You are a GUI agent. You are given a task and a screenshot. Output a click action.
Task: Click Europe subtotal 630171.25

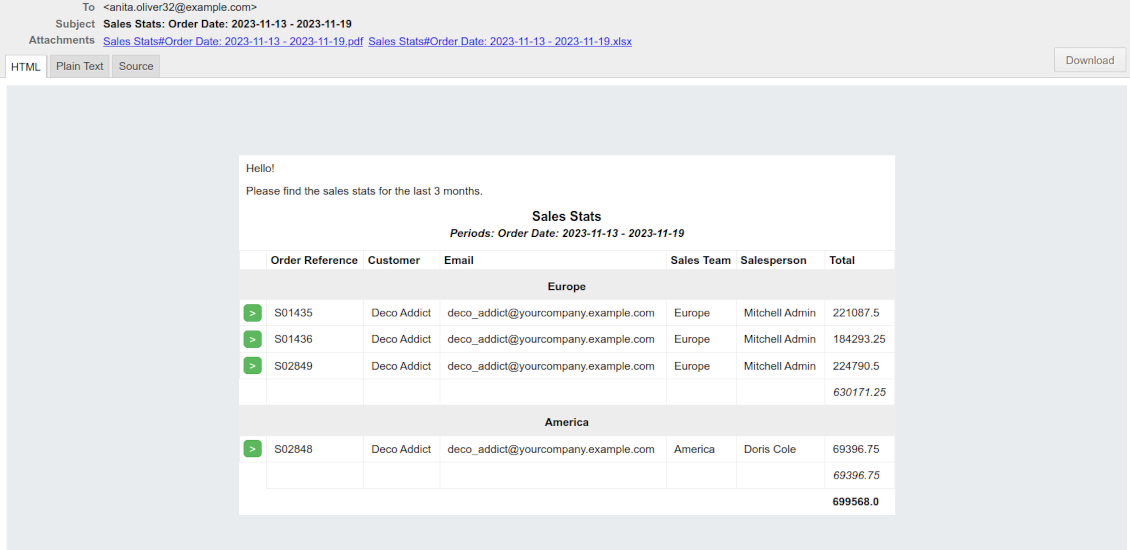pos(859,392)
